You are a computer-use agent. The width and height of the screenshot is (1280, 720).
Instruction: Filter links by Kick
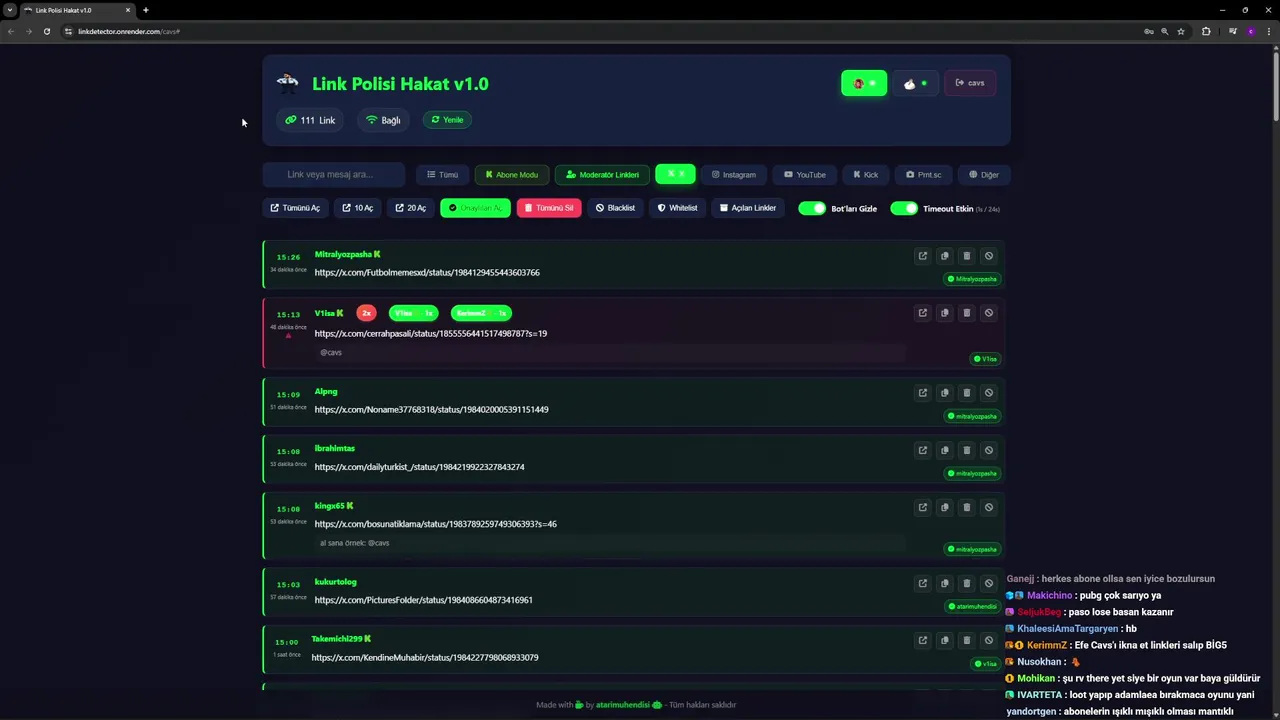click(865, 175)
